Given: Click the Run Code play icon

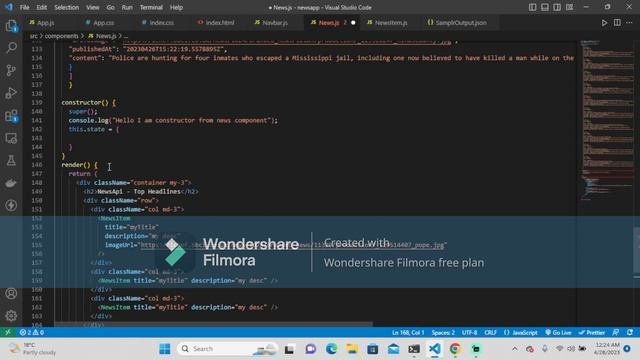Looking at the screenshot, I should [x=604, y=23].
